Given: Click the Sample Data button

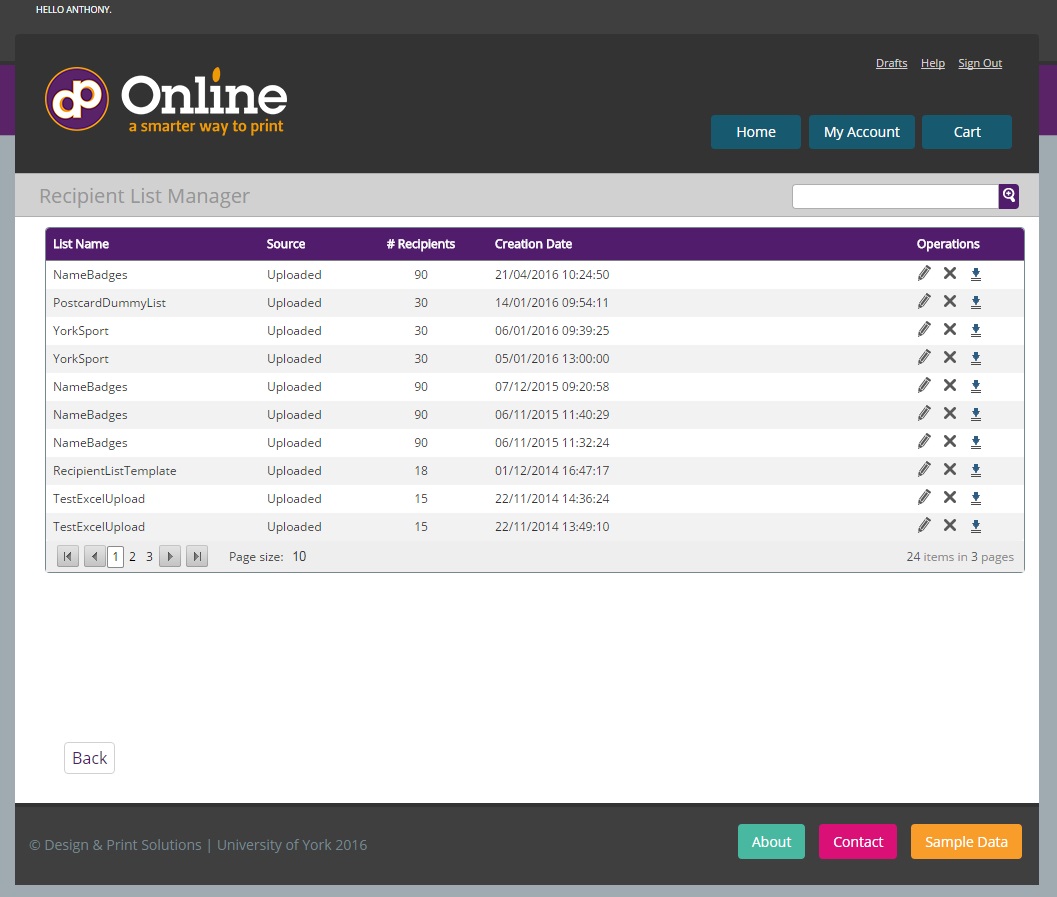Looking at the screenshot, I should click(966, 842).
